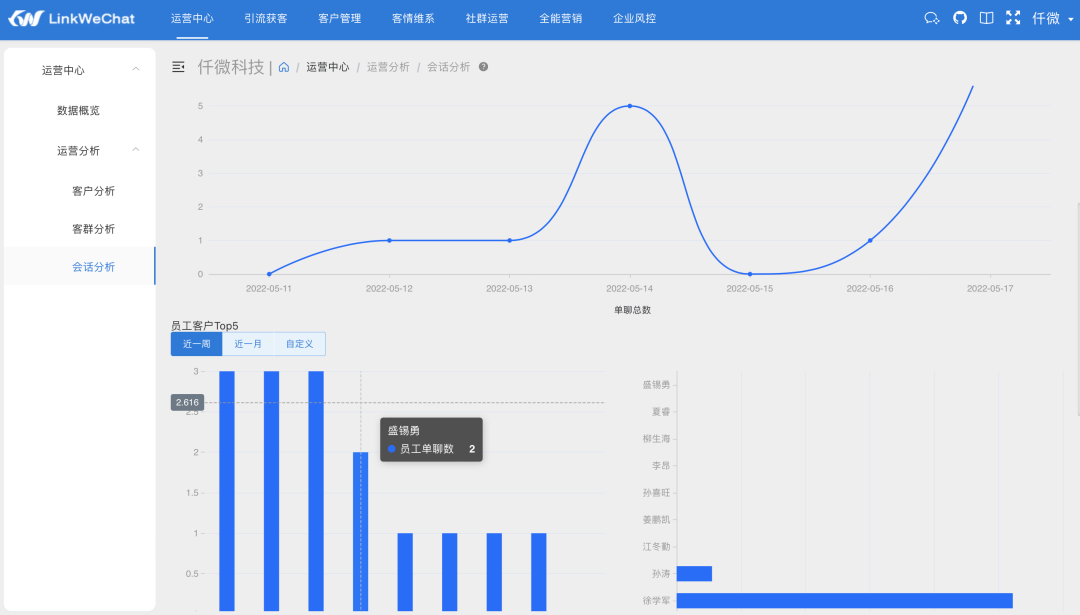
Task: Switch to 引流获客 top tab
Action: [x=266, y=19]
